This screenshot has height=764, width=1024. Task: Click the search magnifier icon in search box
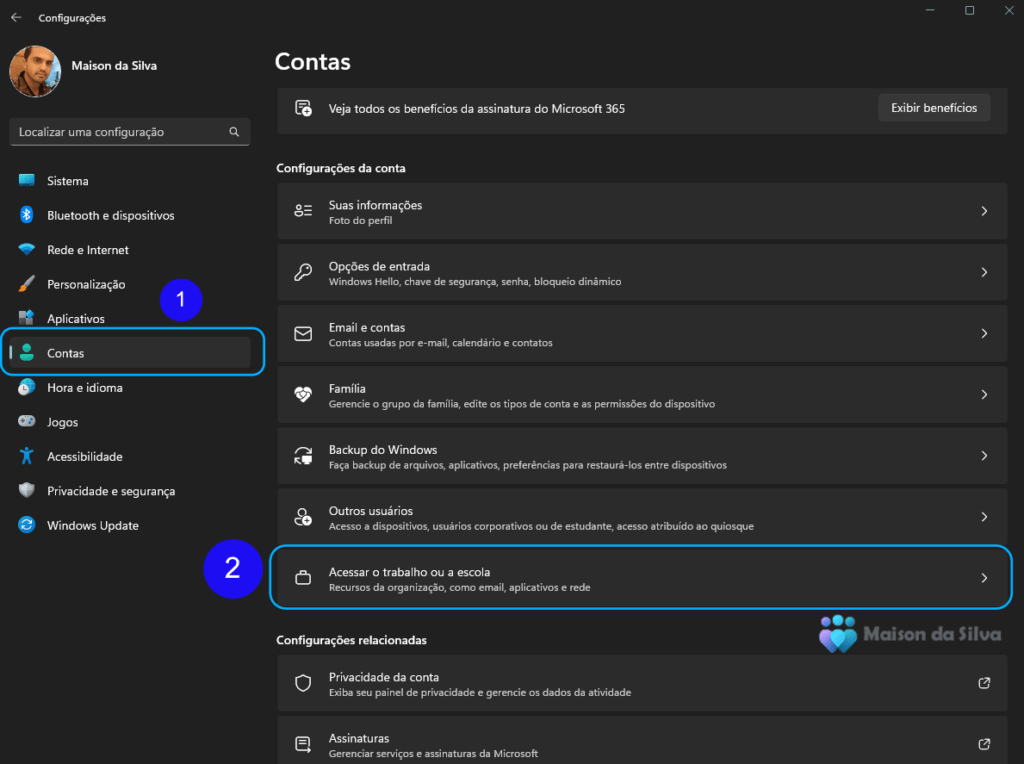tap(234, 132)
